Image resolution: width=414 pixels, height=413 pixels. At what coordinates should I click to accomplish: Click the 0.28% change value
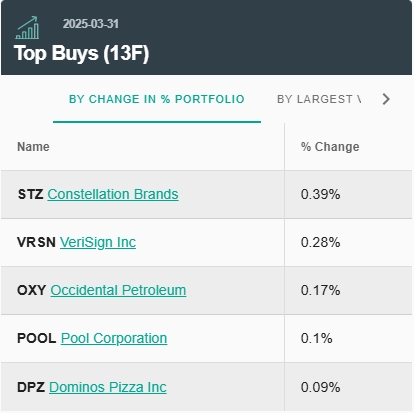point(320,242)
